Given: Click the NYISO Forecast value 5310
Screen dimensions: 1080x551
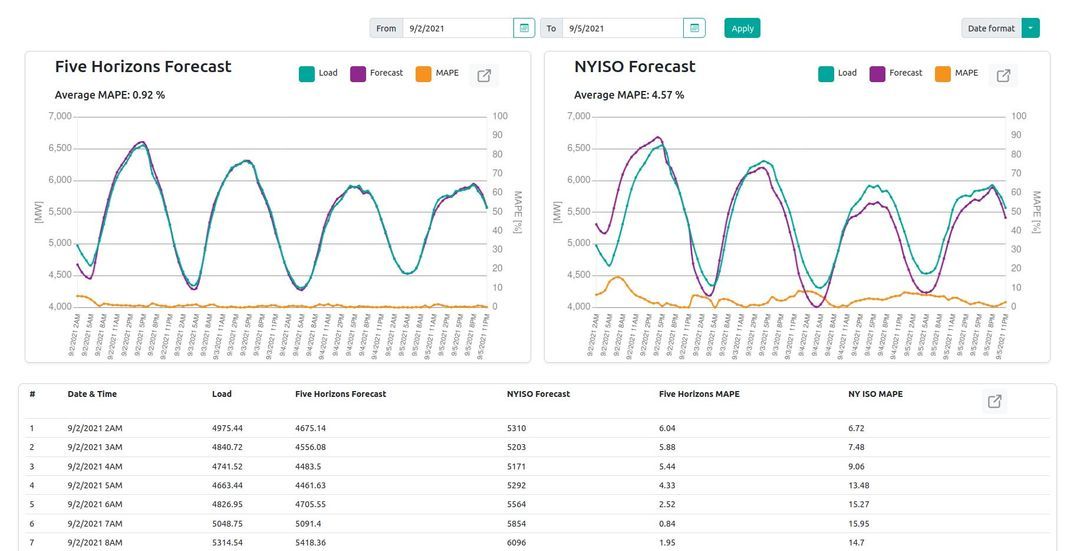Looking at the screenshot, I should click(517, 428).
